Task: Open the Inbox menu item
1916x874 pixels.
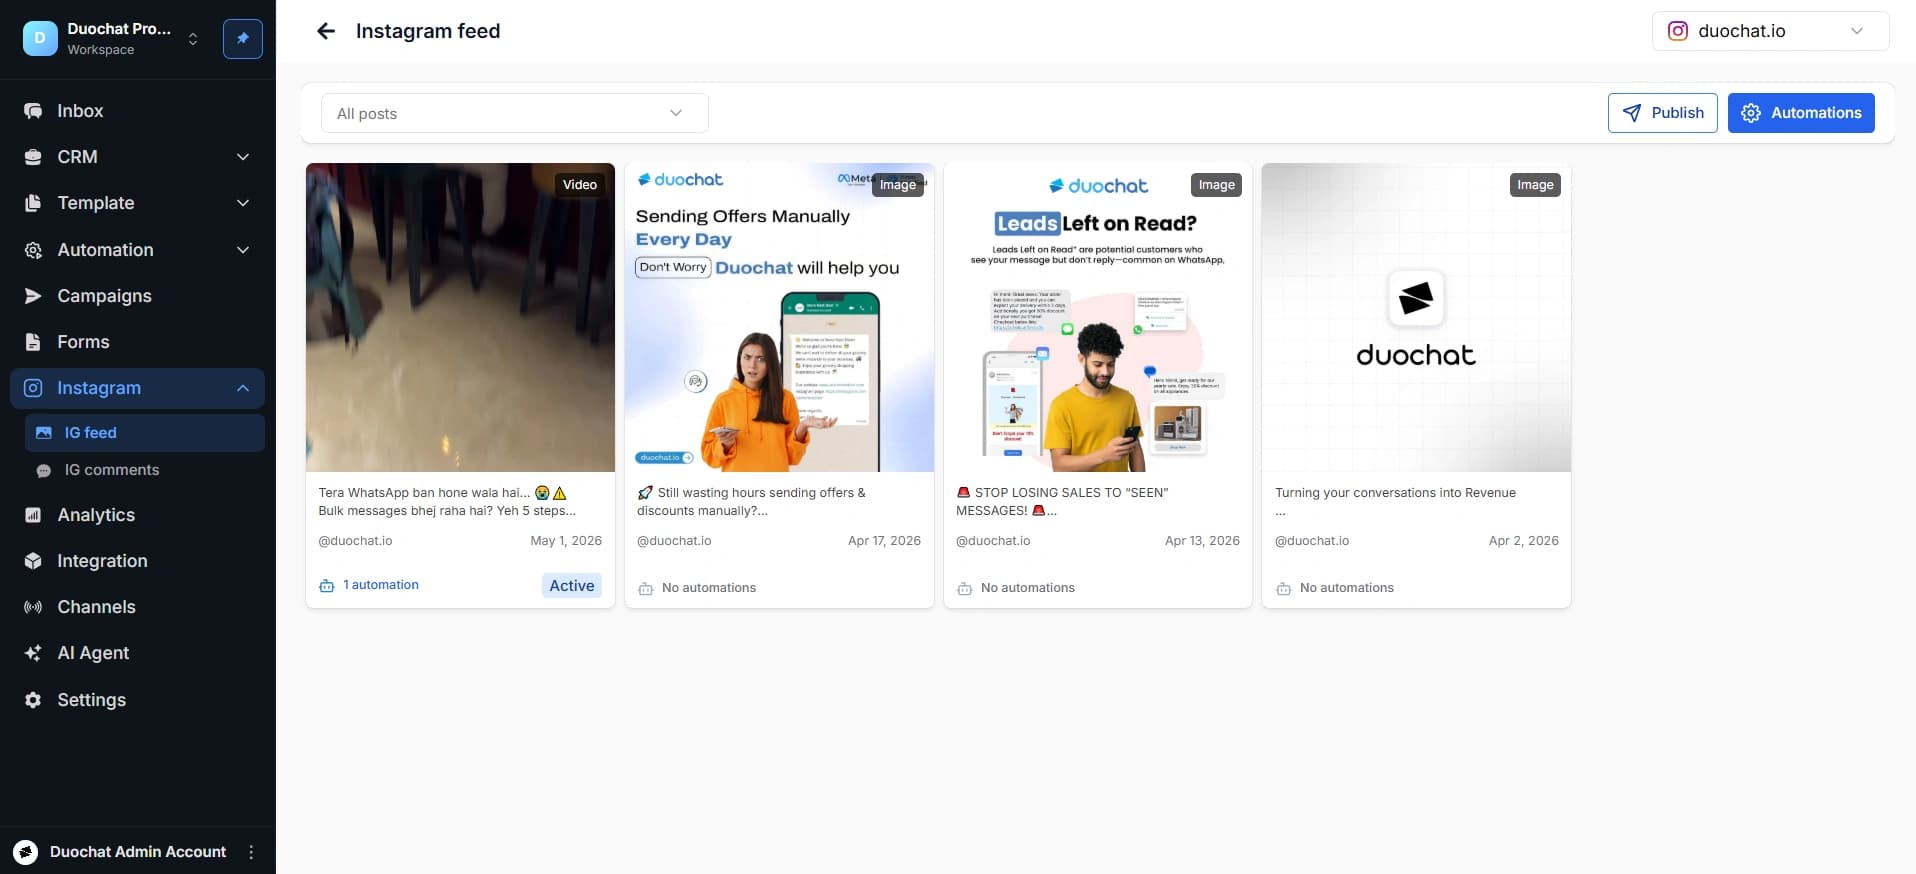Action: click(137, 111)
